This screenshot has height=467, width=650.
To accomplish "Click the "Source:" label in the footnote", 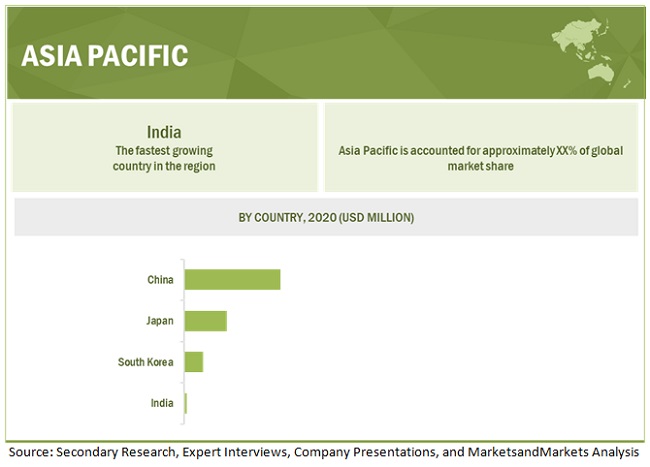I will (30, 453).
